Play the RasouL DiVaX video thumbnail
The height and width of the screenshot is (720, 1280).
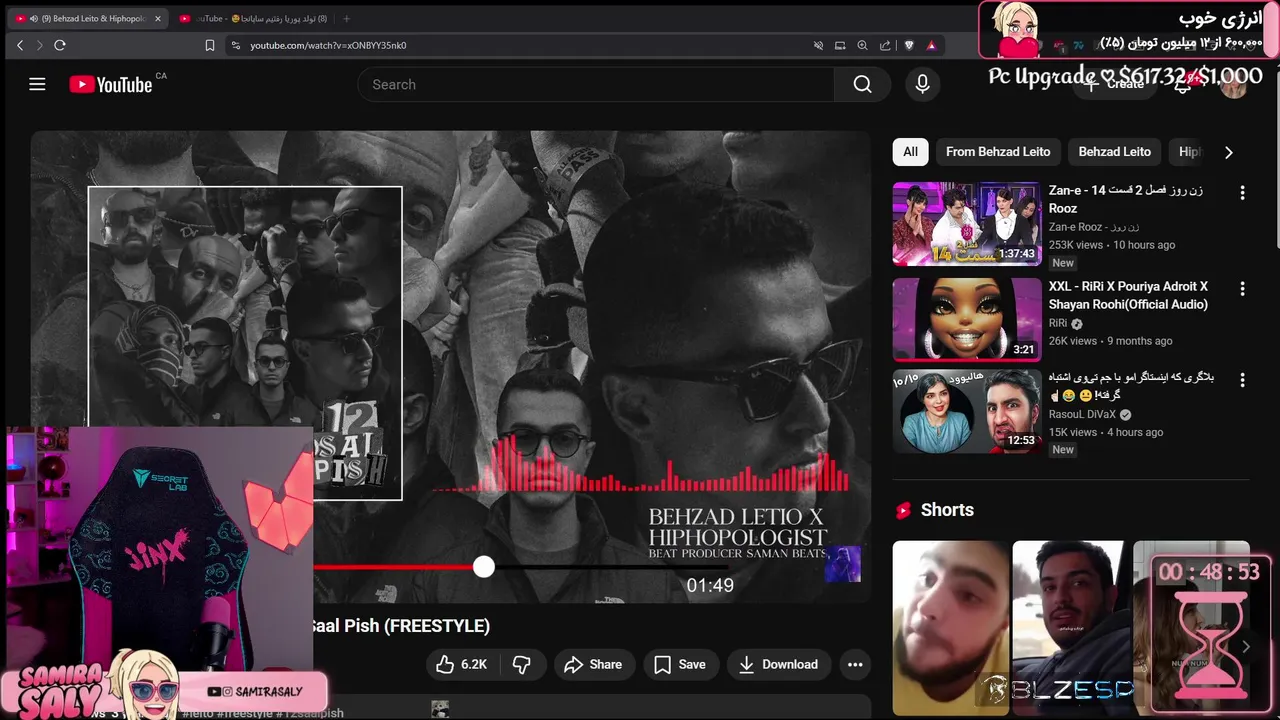(x=967, y=411)
